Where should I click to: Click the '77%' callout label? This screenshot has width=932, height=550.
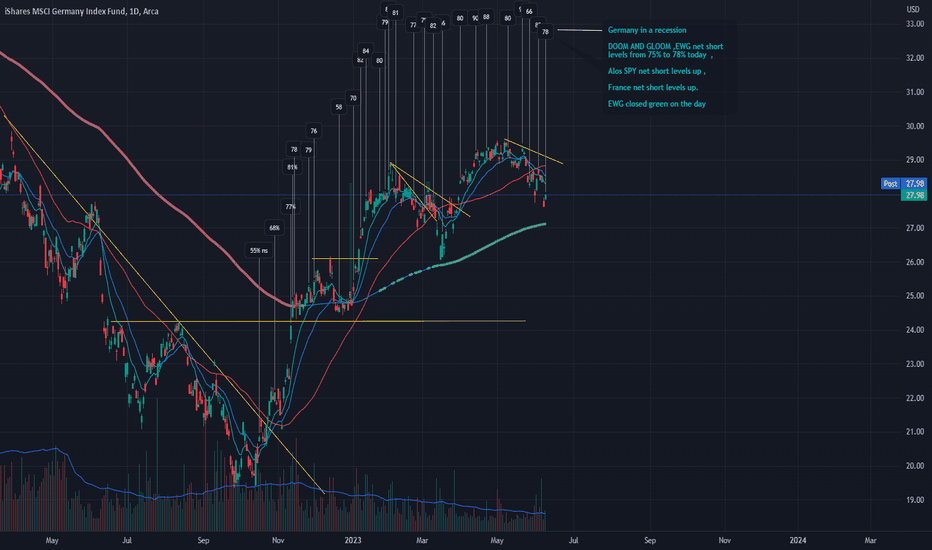(290, 207)
